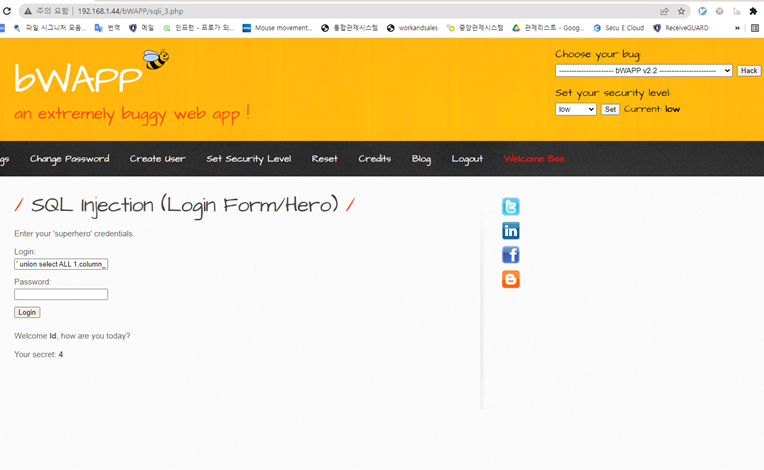Viewport: 764px width, 470px height.
Task: Click the 'Welcome Id, how are you today?' text
Action: pyautogui.click(x=72, y=336)
